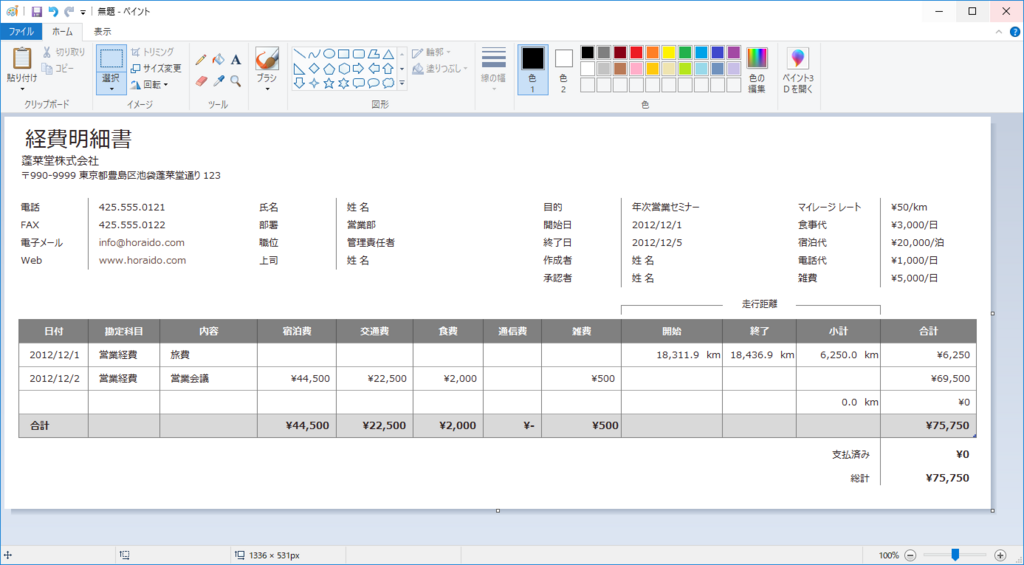Choose the Five-point star shape
Viewport: 1024px width, 565px height.
click(329, 83)
